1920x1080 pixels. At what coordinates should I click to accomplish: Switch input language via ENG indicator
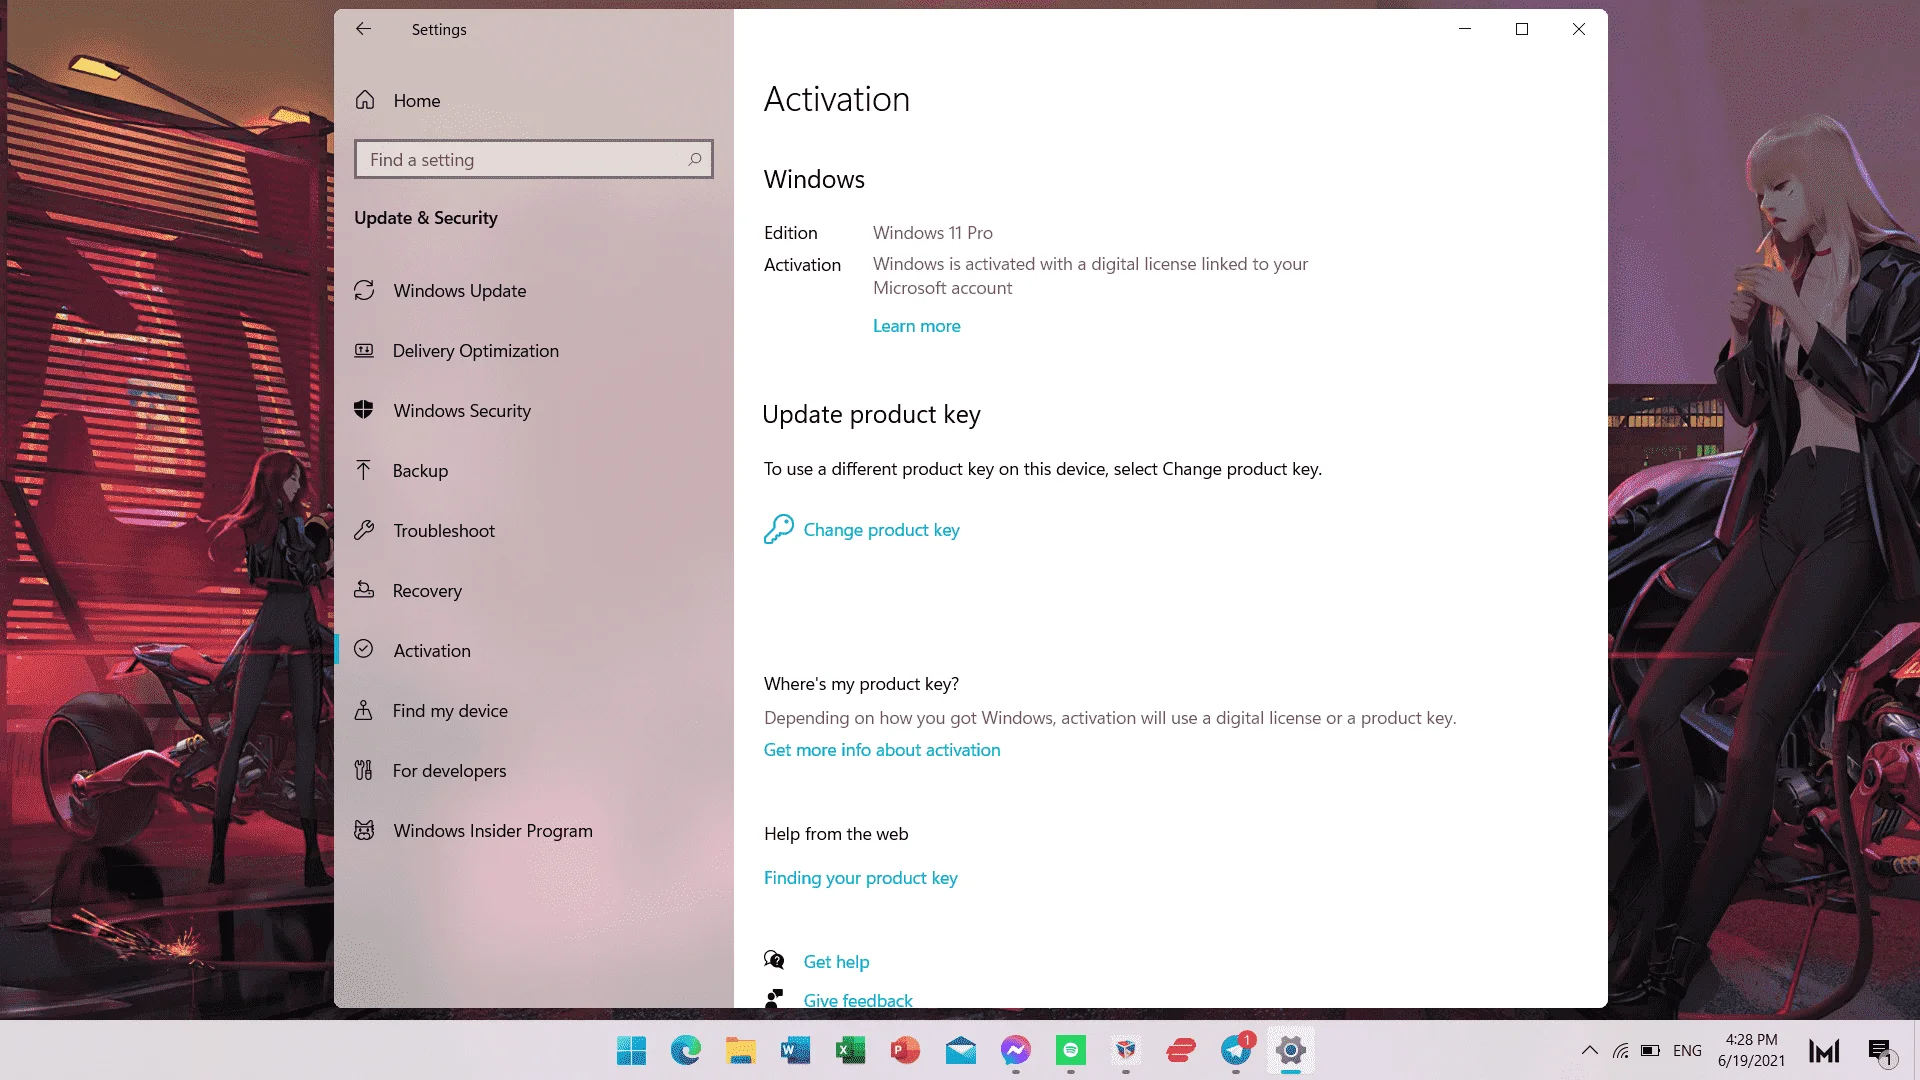[1687, 1050]
